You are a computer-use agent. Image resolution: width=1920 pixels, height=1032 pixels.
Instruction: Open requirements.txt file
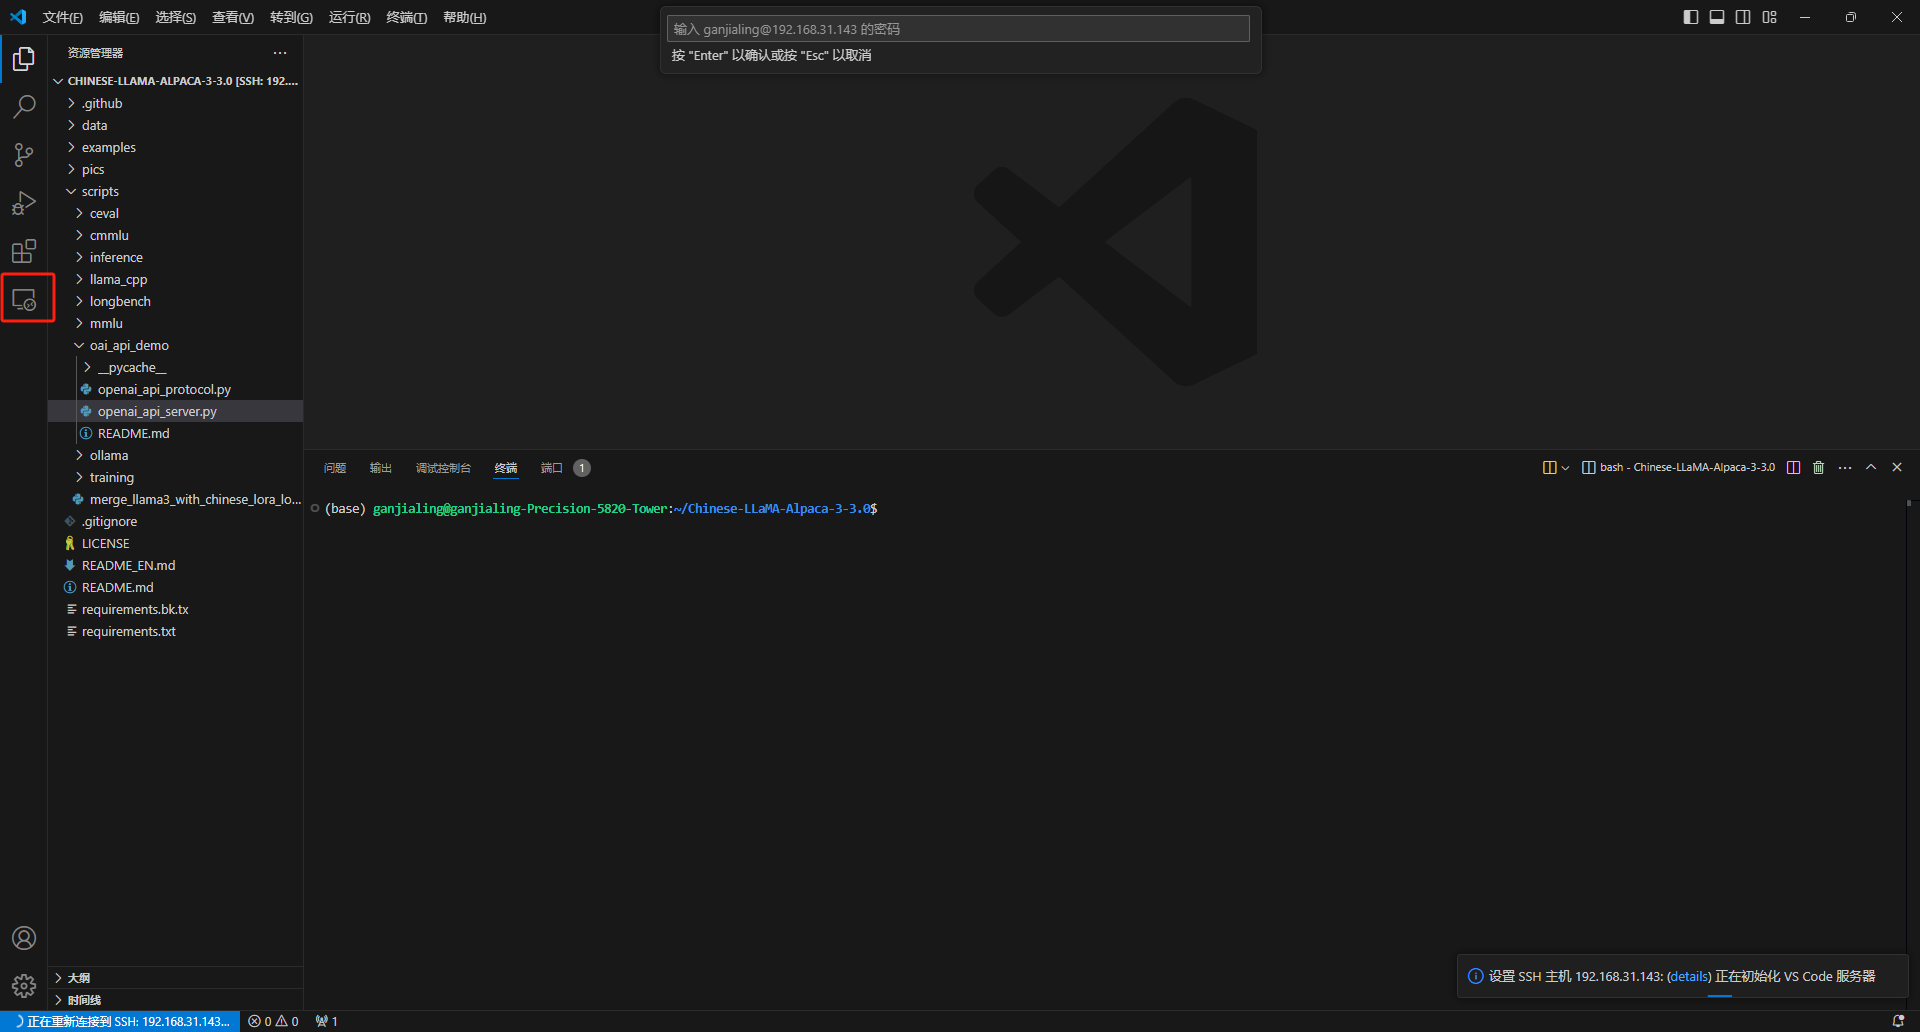pyautogui.click(x=175, y=631)
